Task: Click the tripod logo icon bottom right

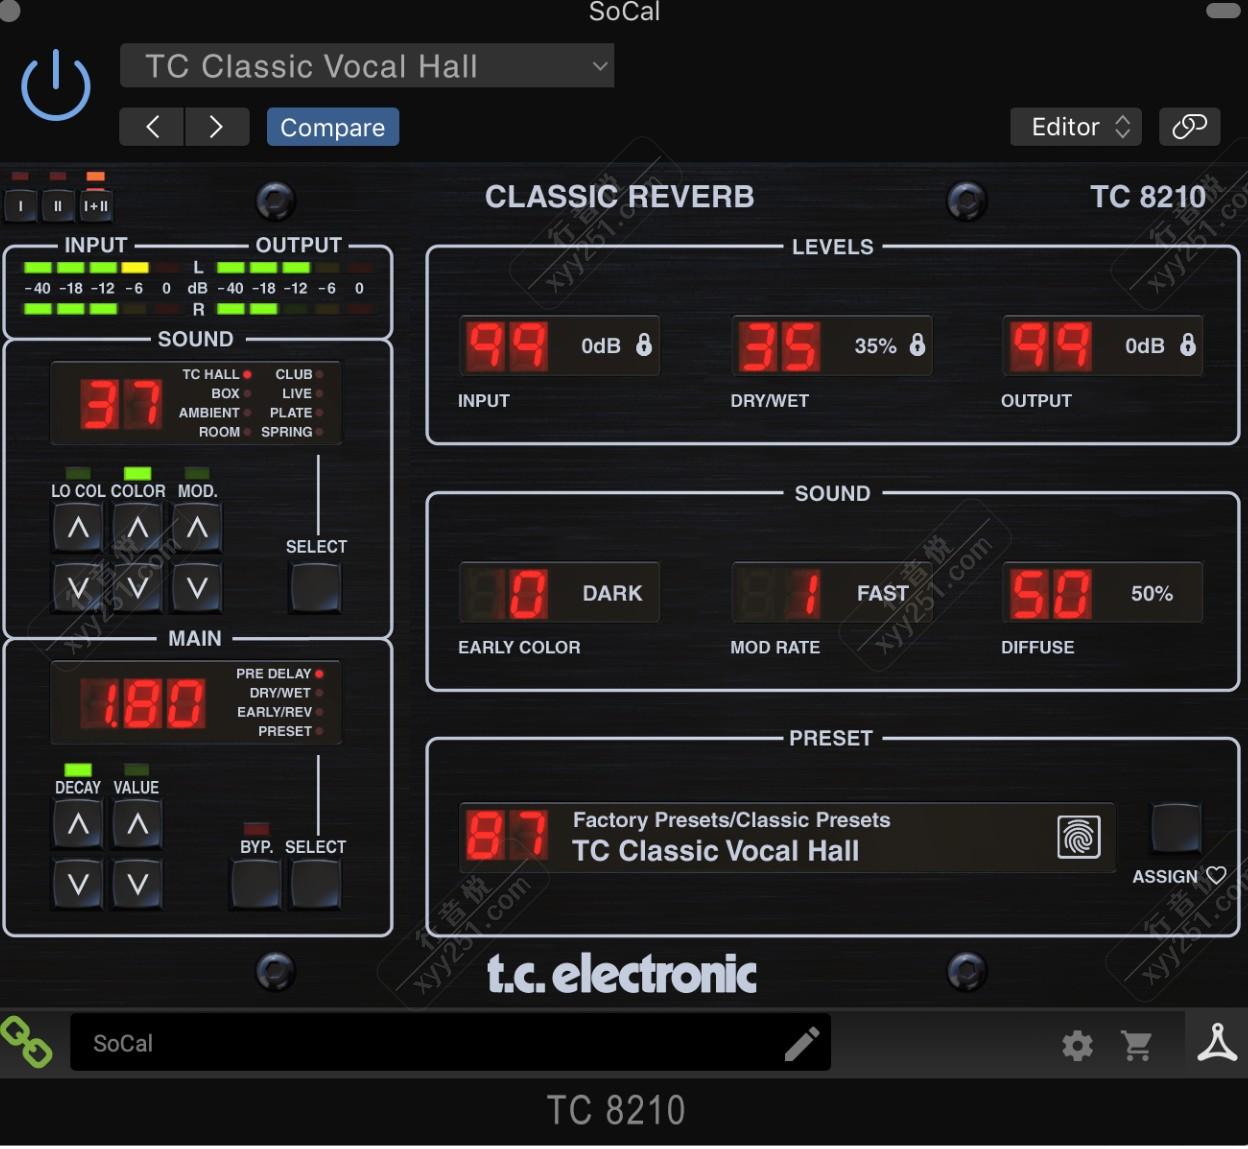Action: click(1217, 1043)
